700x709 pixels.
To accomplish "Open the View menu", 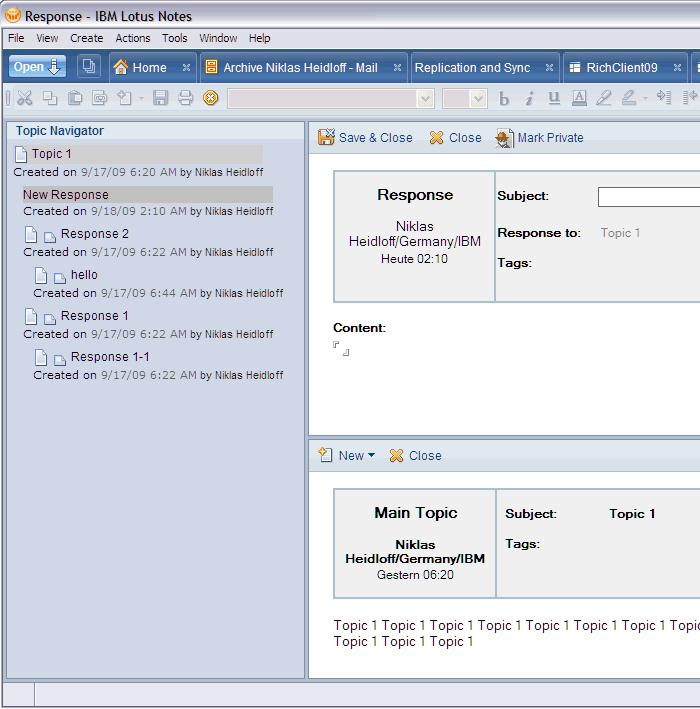I will tap(47, 38).
